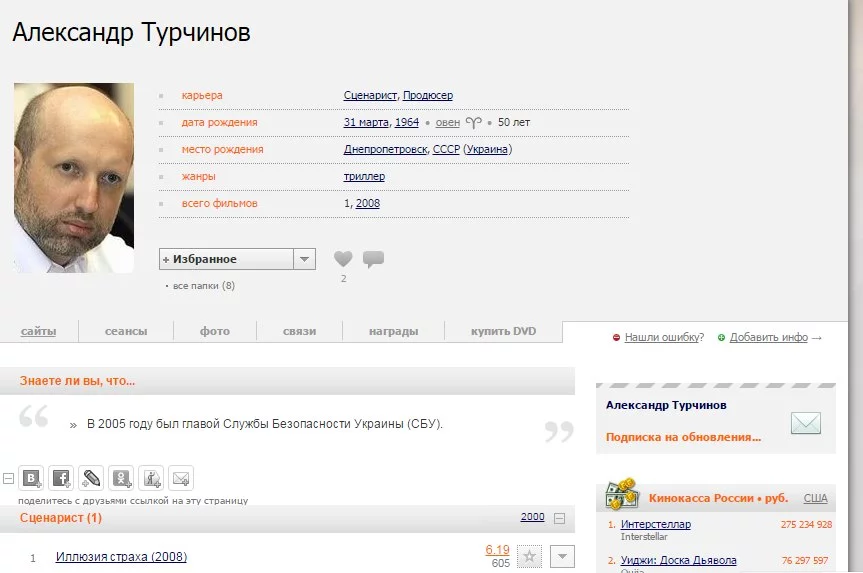Open the награды tab
Viewport: 863px width, 573px height.
click(394, 331)
